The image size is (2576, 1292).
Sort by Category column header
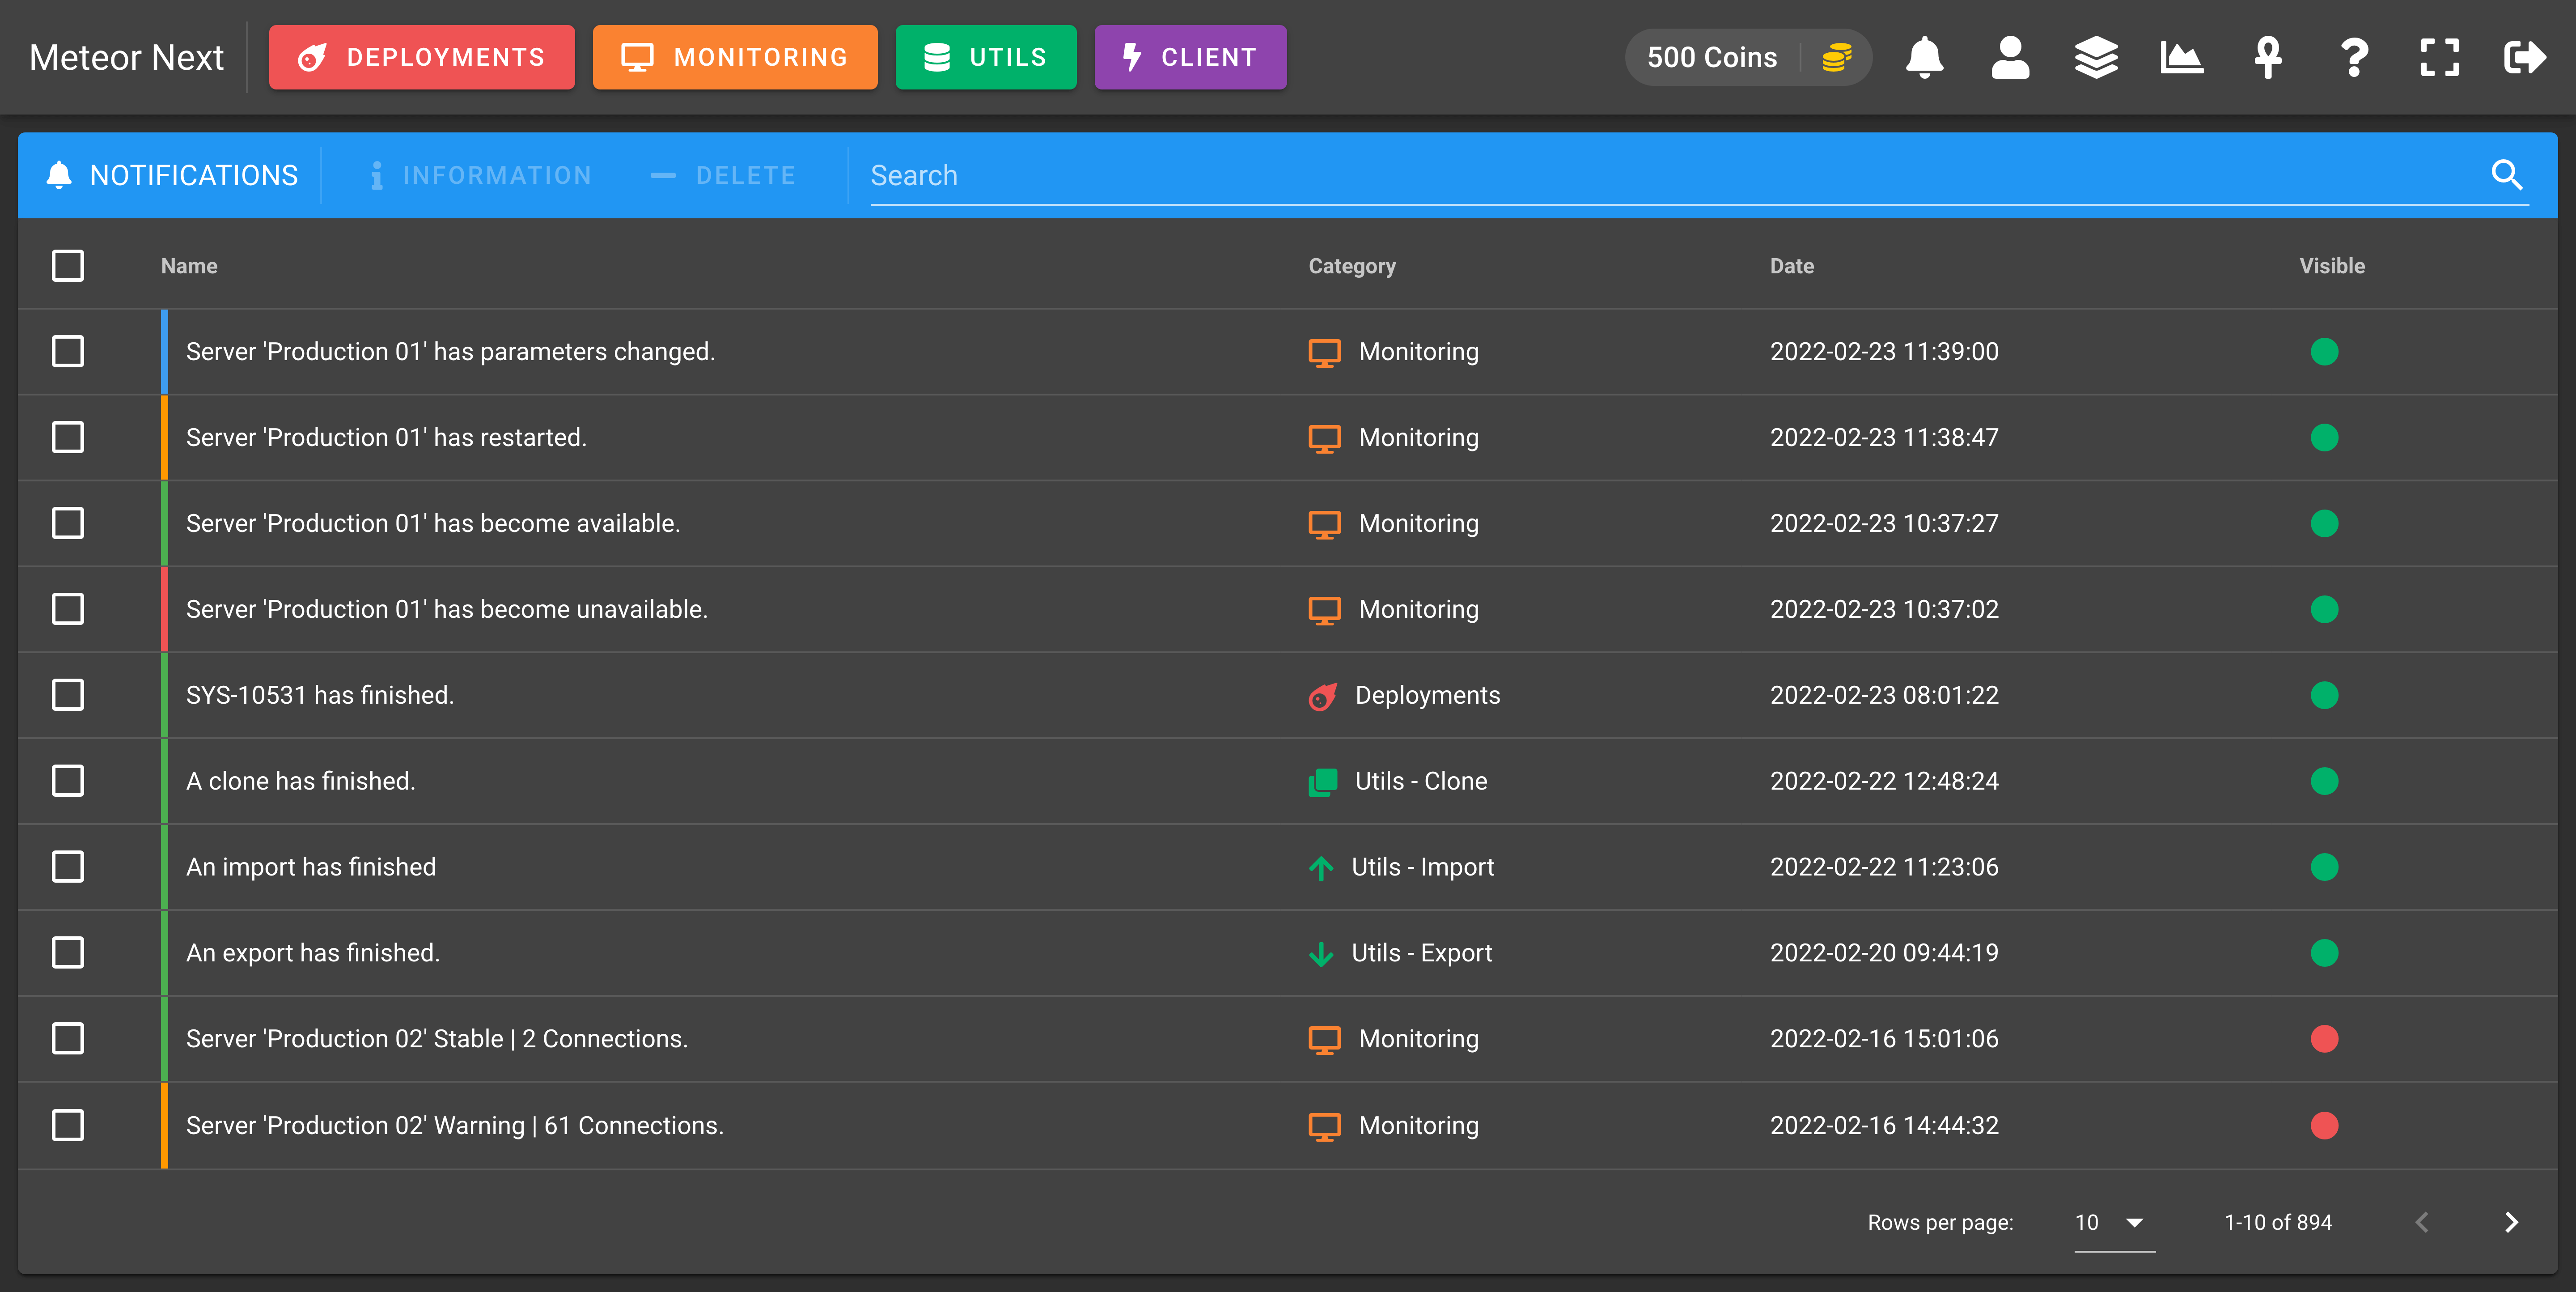[x=1351, y=266]
